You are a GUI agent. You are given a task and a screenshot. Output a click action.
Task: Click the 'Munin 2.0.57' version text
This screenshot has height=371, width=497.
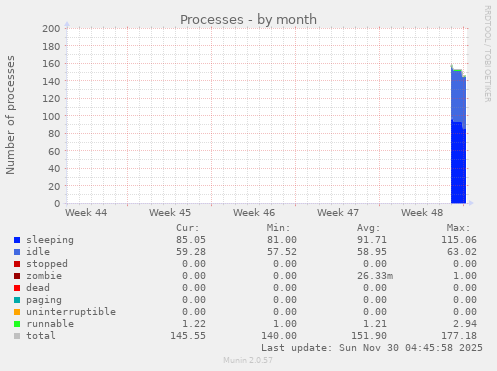coord(248,360)
